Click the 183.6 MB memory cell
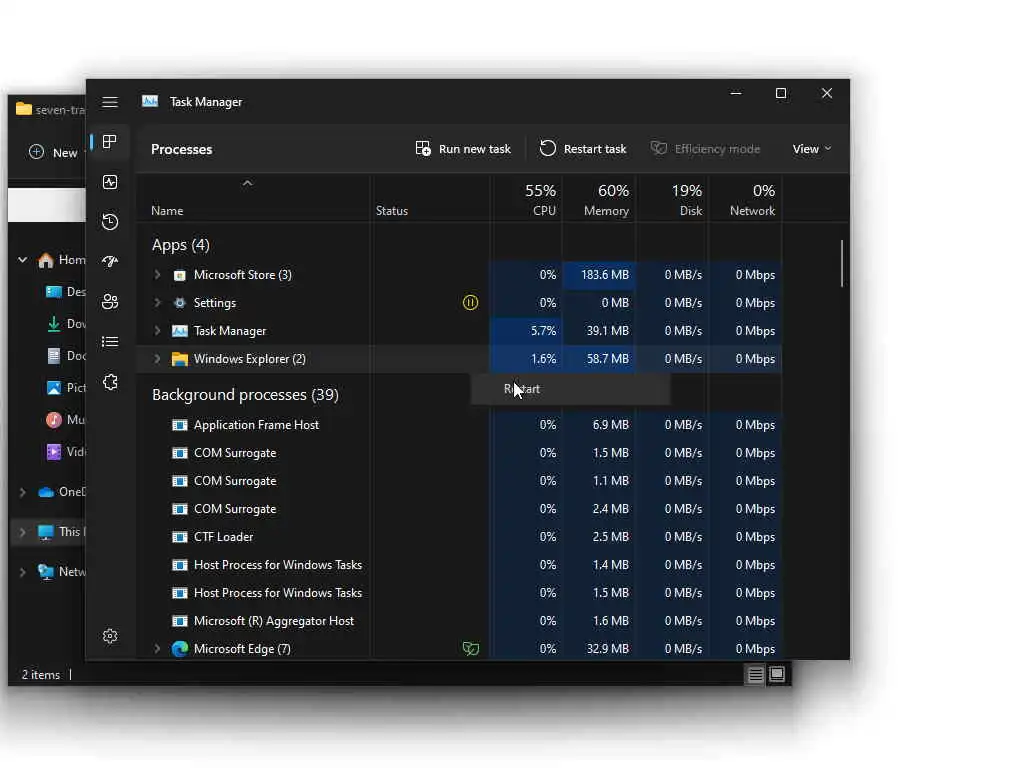This screenshot has height=768, width=1024. 600,275
